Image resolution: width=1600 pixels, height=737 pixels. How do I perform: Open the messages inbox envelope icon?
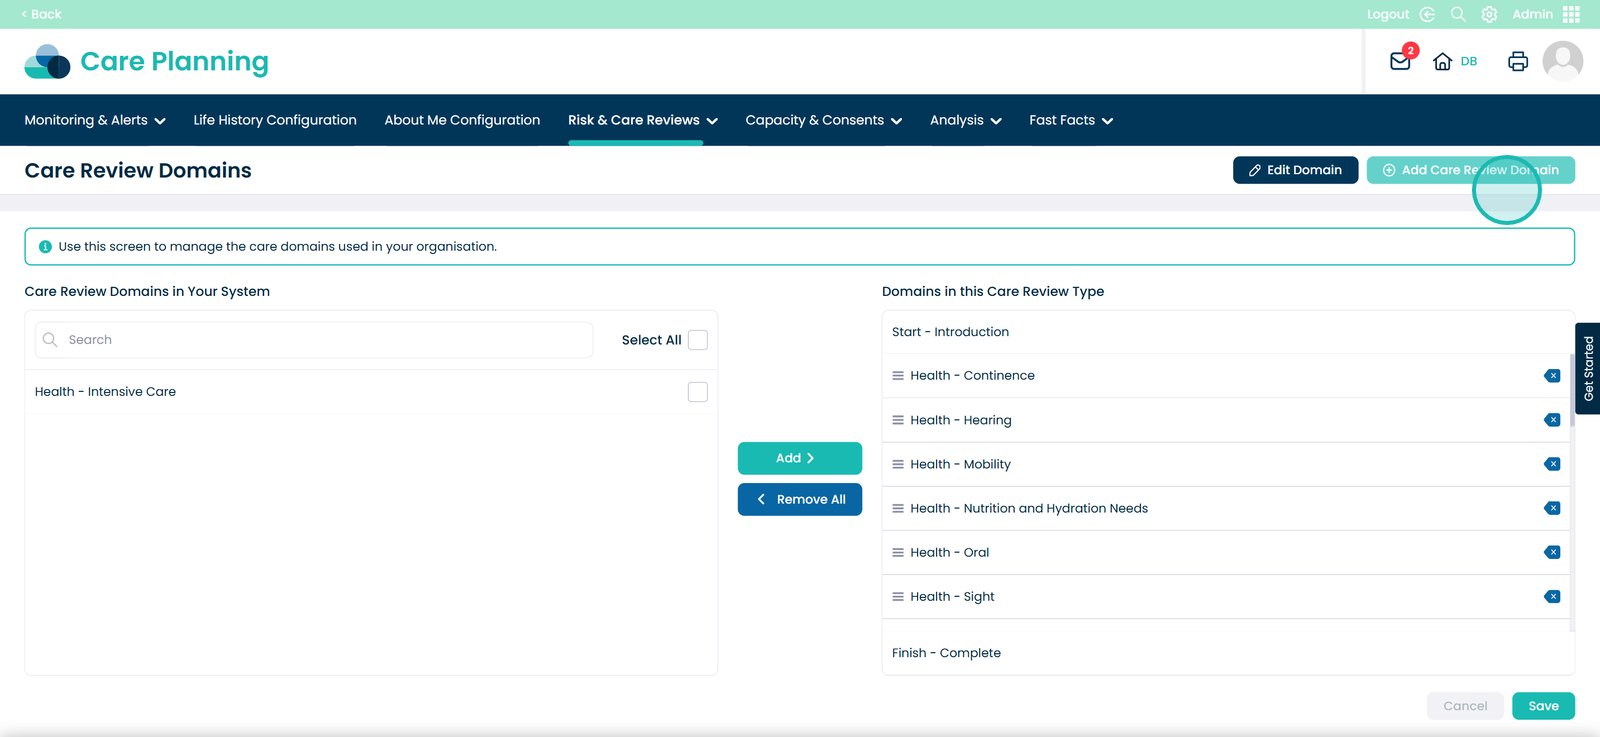pos(1400,62)
